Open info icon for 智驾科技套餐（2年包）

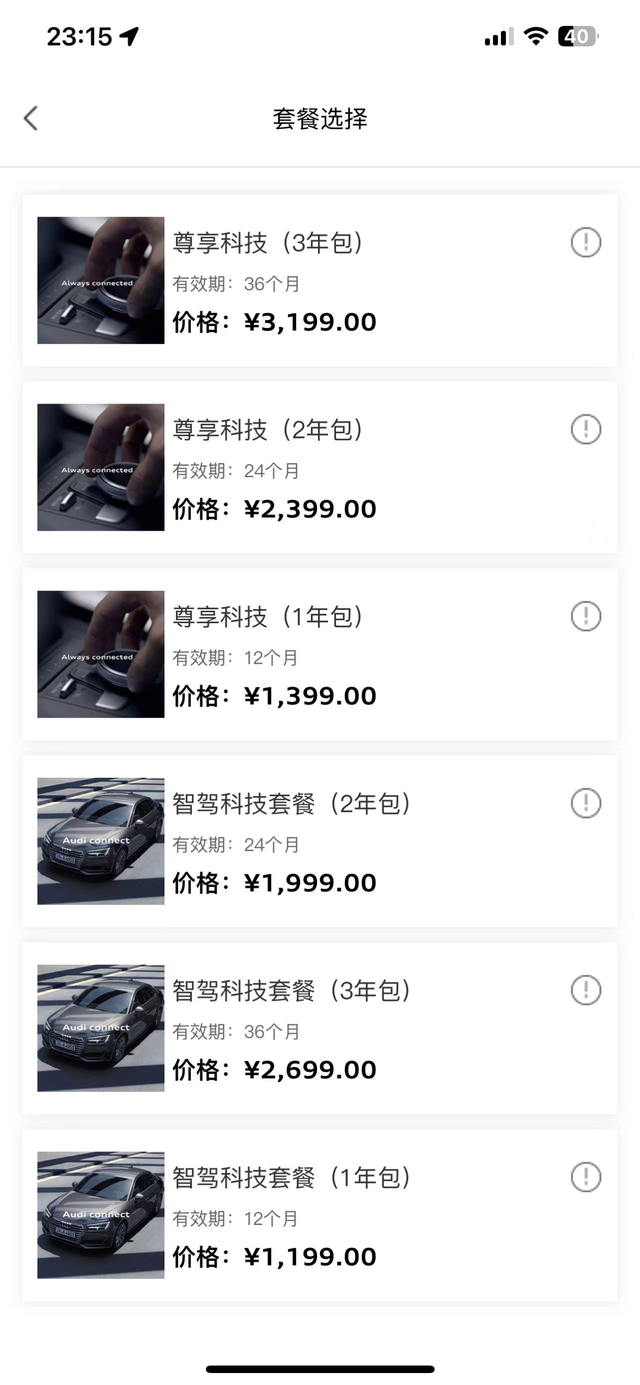coord(586,803)
